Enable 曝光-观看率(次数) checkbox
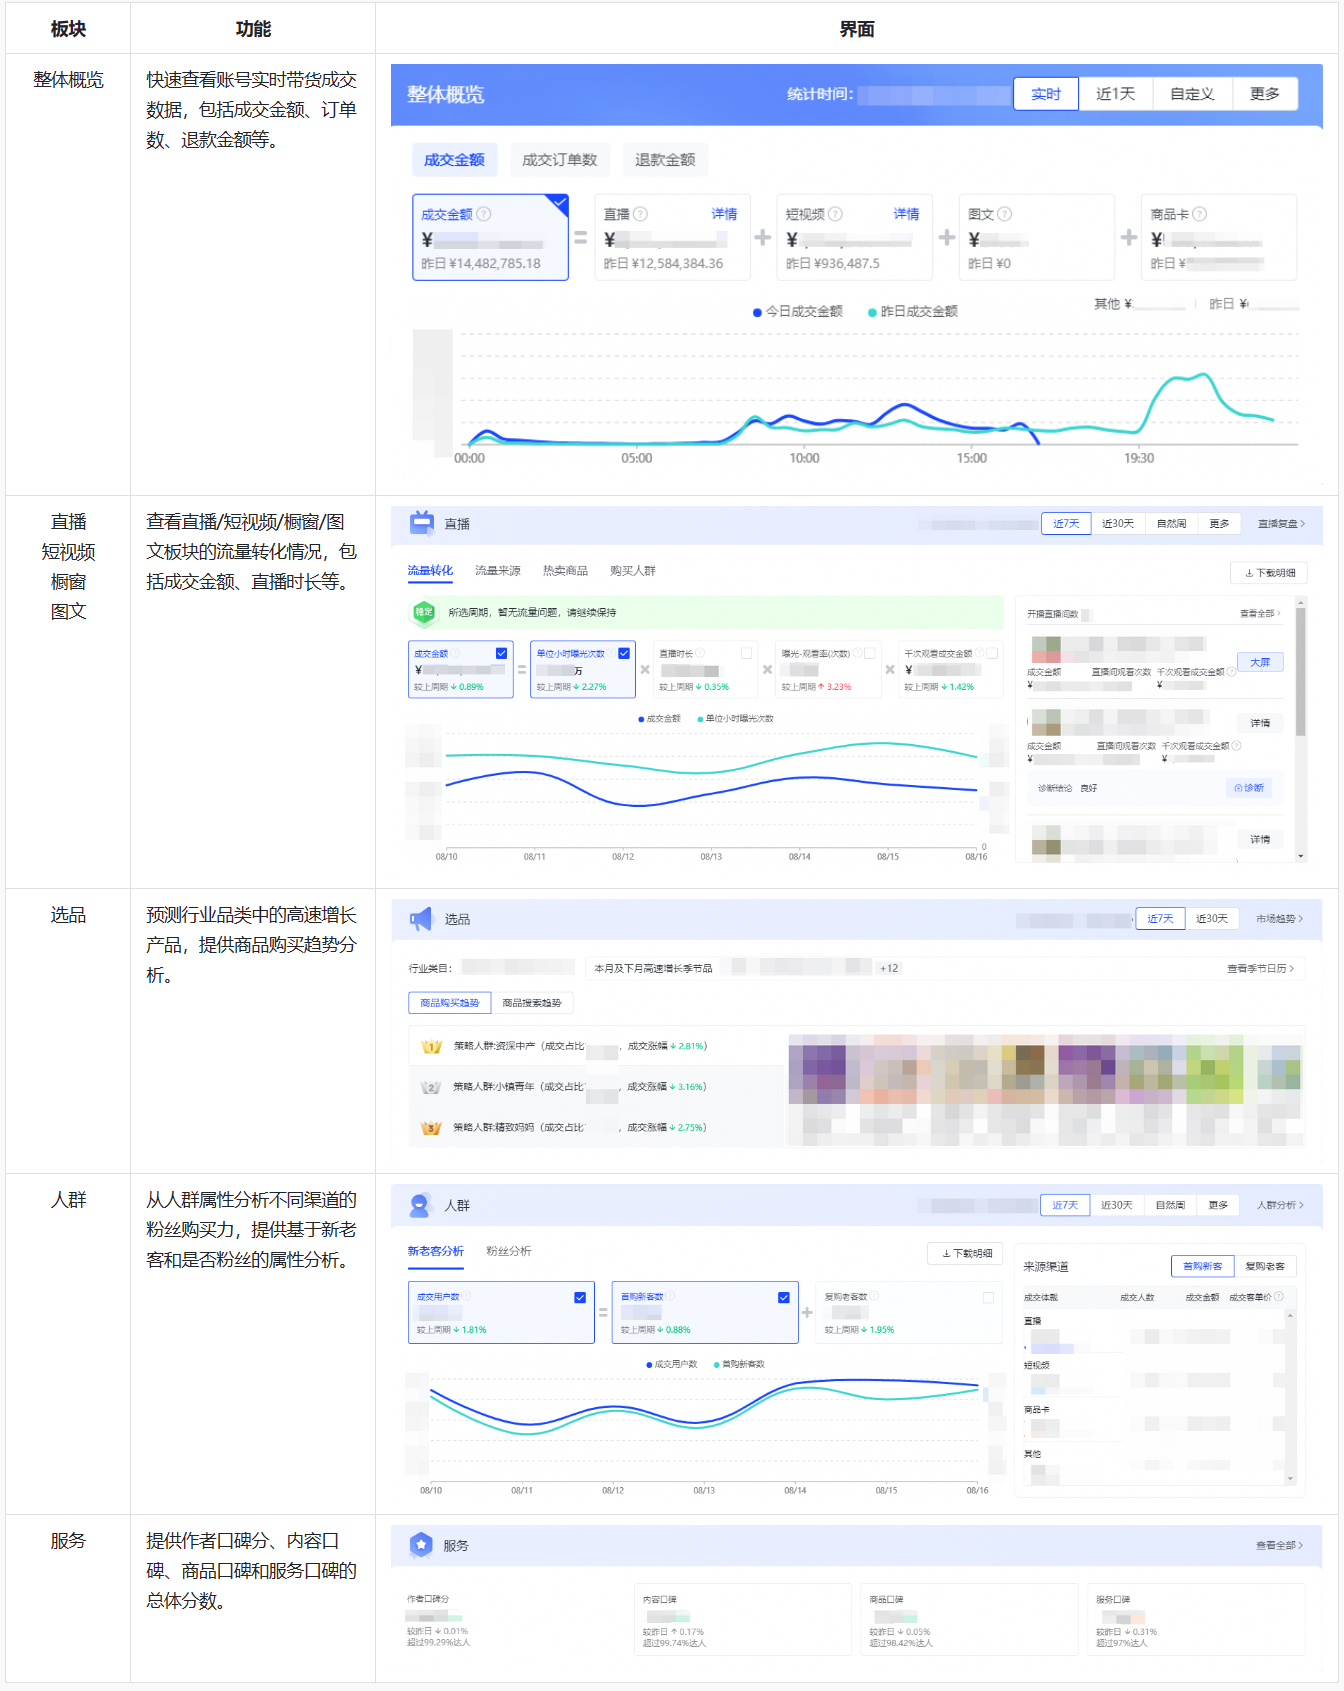 tap(870, 653)
